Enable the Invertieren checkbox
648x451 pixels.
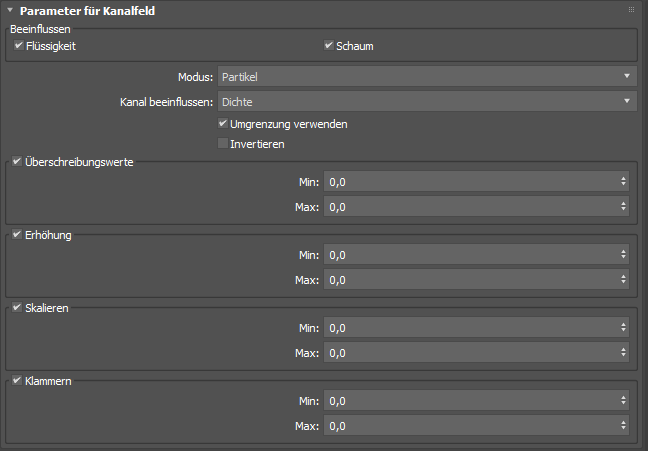coord(223,144)
